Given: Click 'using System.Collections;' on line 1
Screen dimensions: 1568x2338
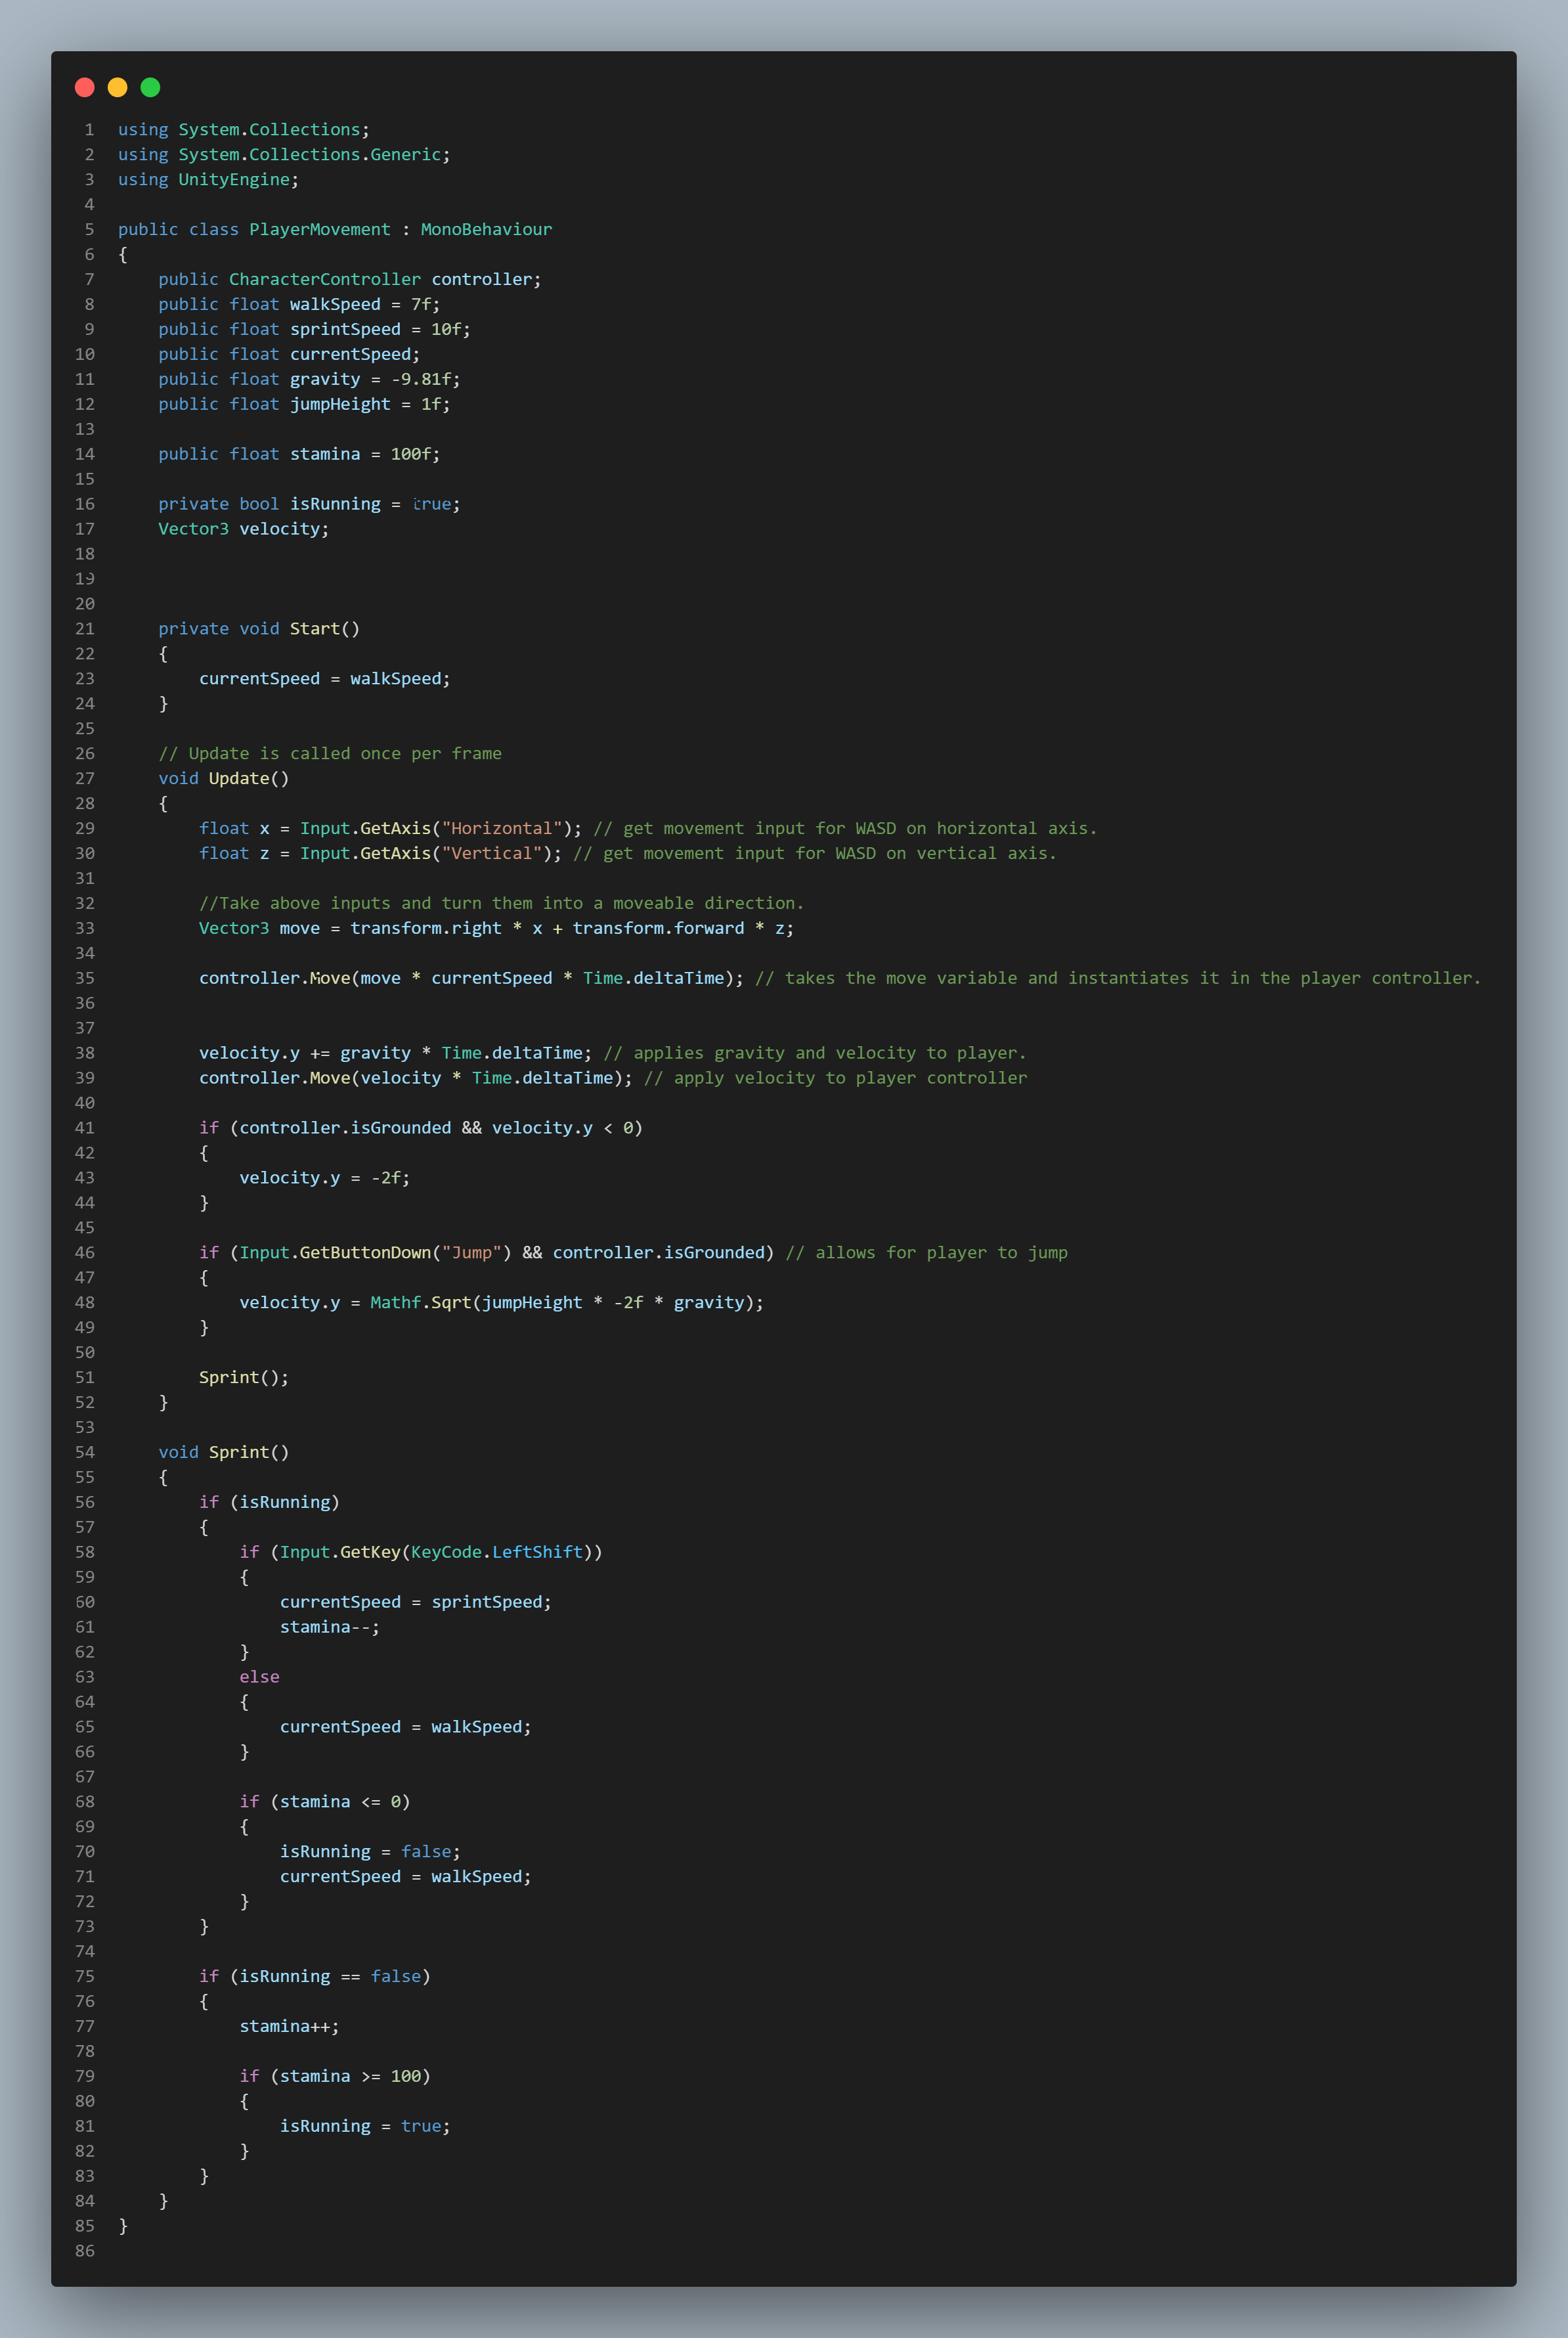Looking at the screenshot, I should point(244,129).
